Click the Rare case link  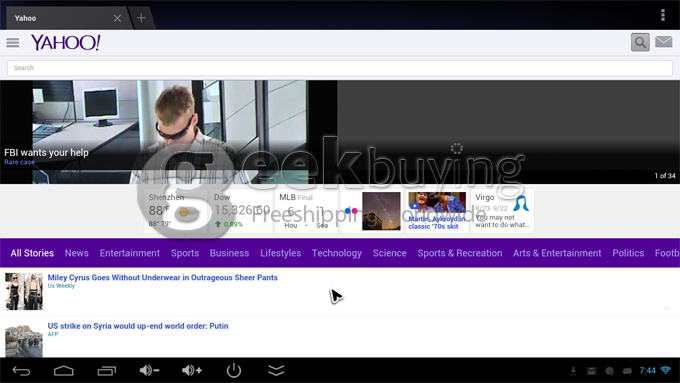pos(20,162)
